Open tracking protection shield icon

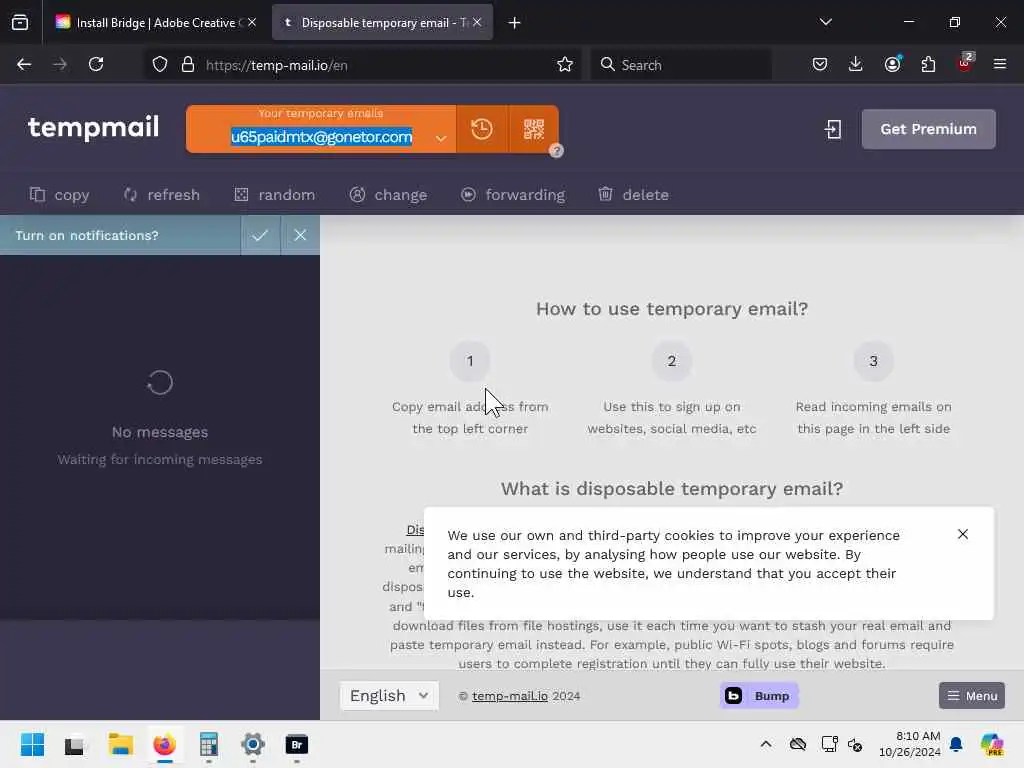tap(160, 65)
